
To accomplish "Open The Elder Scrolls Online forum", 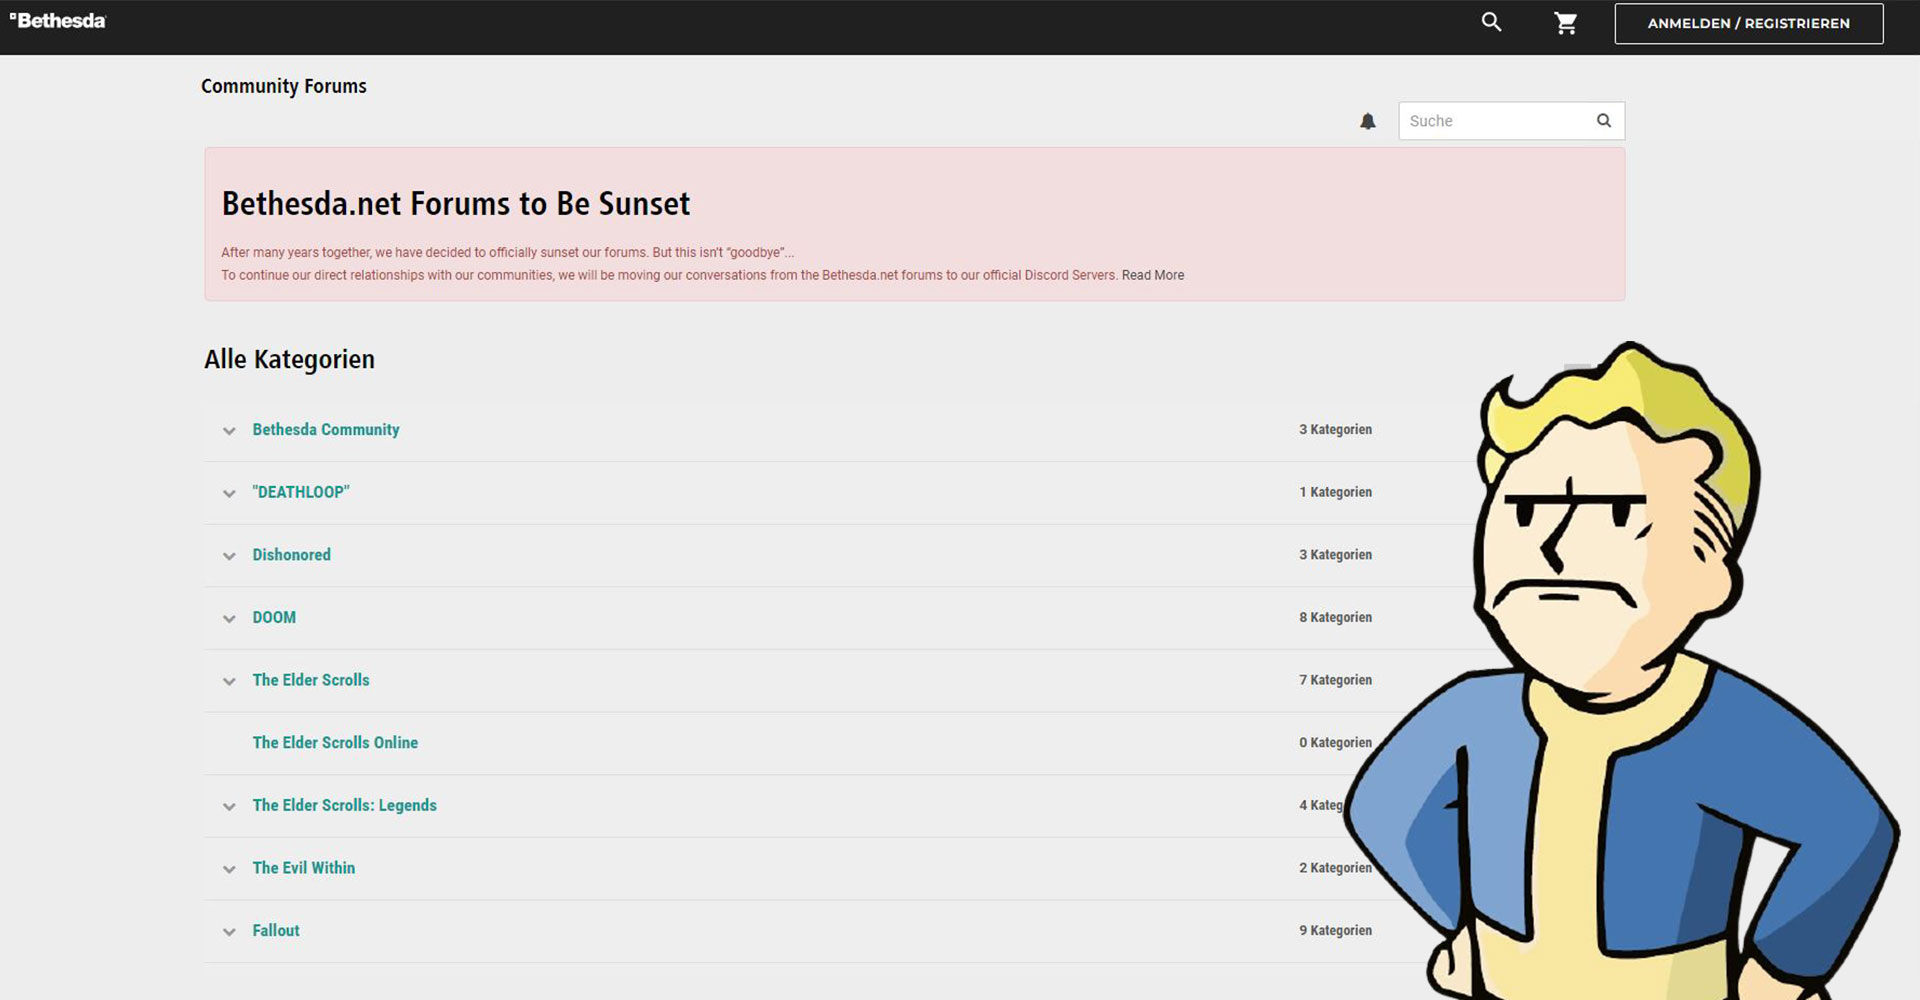I will tap(335, 742).
